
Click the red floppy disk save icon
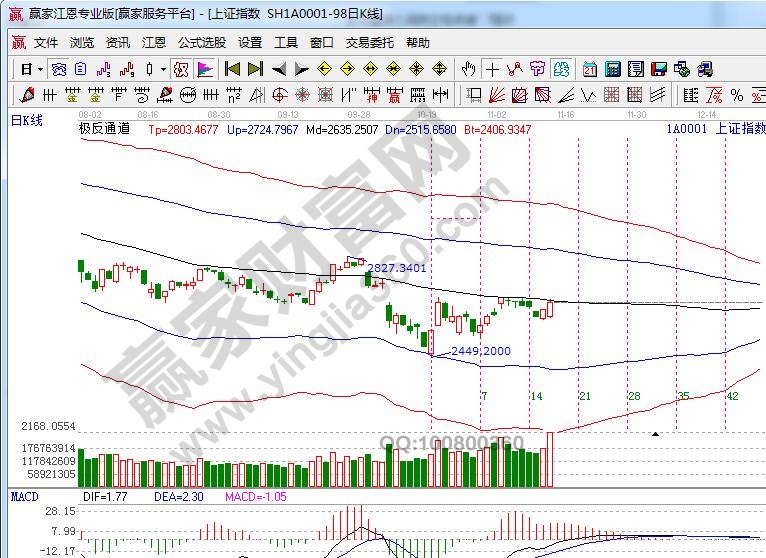(x=658, y=69)
